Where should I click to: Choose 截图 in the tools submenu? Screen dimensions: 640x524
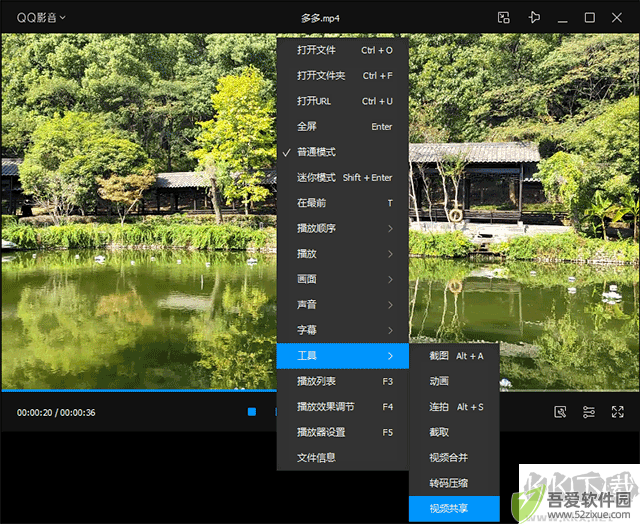click(454, 356)
